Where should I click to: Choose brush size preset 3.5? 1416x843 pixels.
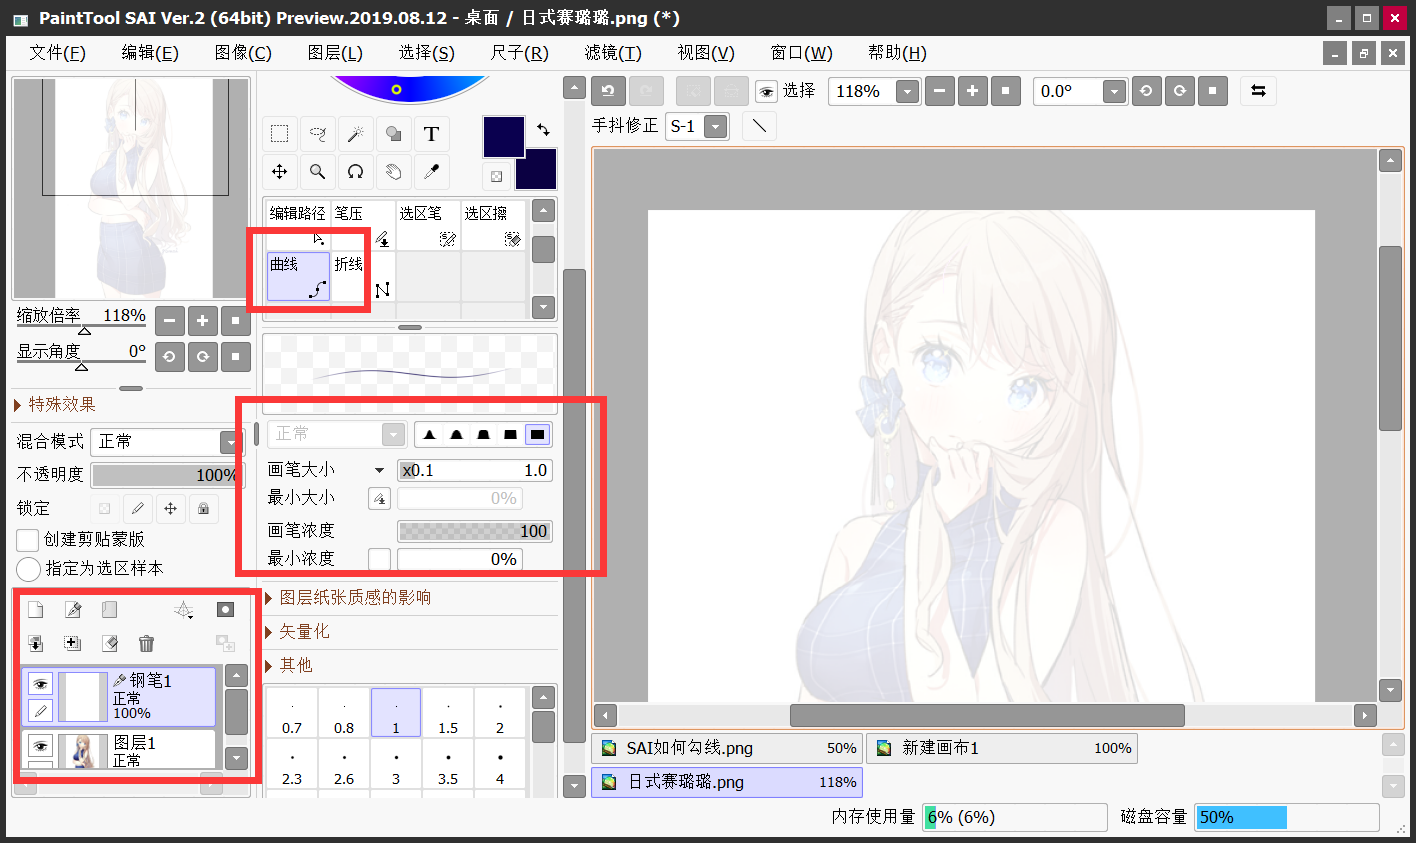click(x=448, y=764)
